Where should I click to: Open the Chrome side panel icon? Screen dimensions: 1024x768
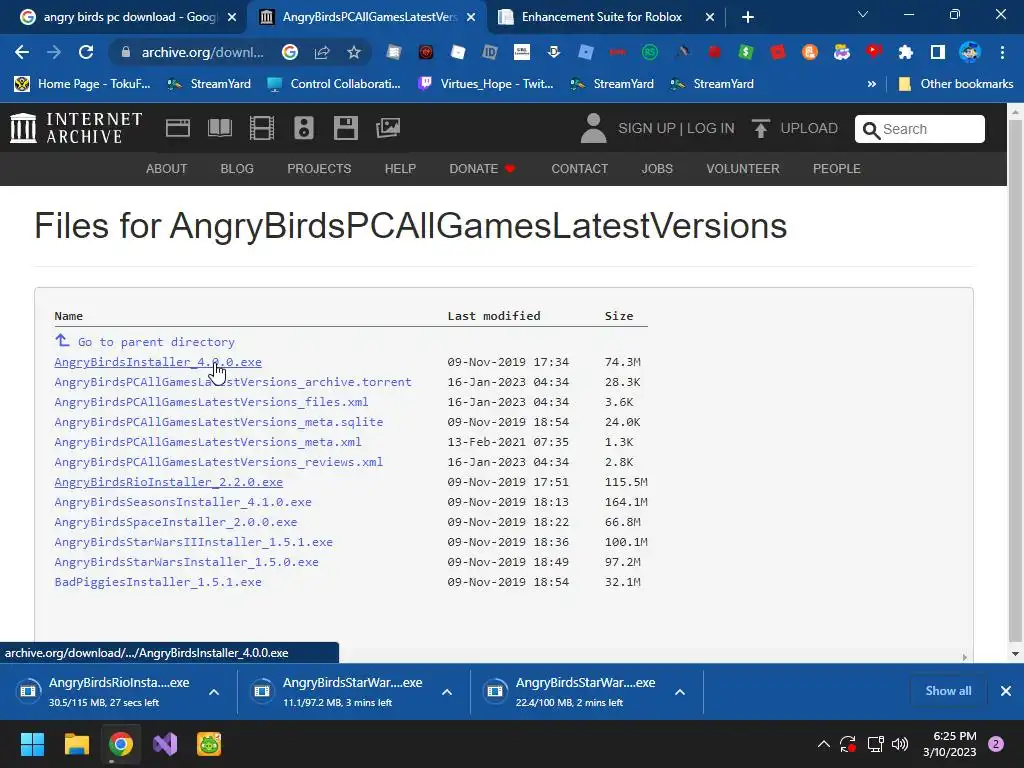(x=938, y=52)
